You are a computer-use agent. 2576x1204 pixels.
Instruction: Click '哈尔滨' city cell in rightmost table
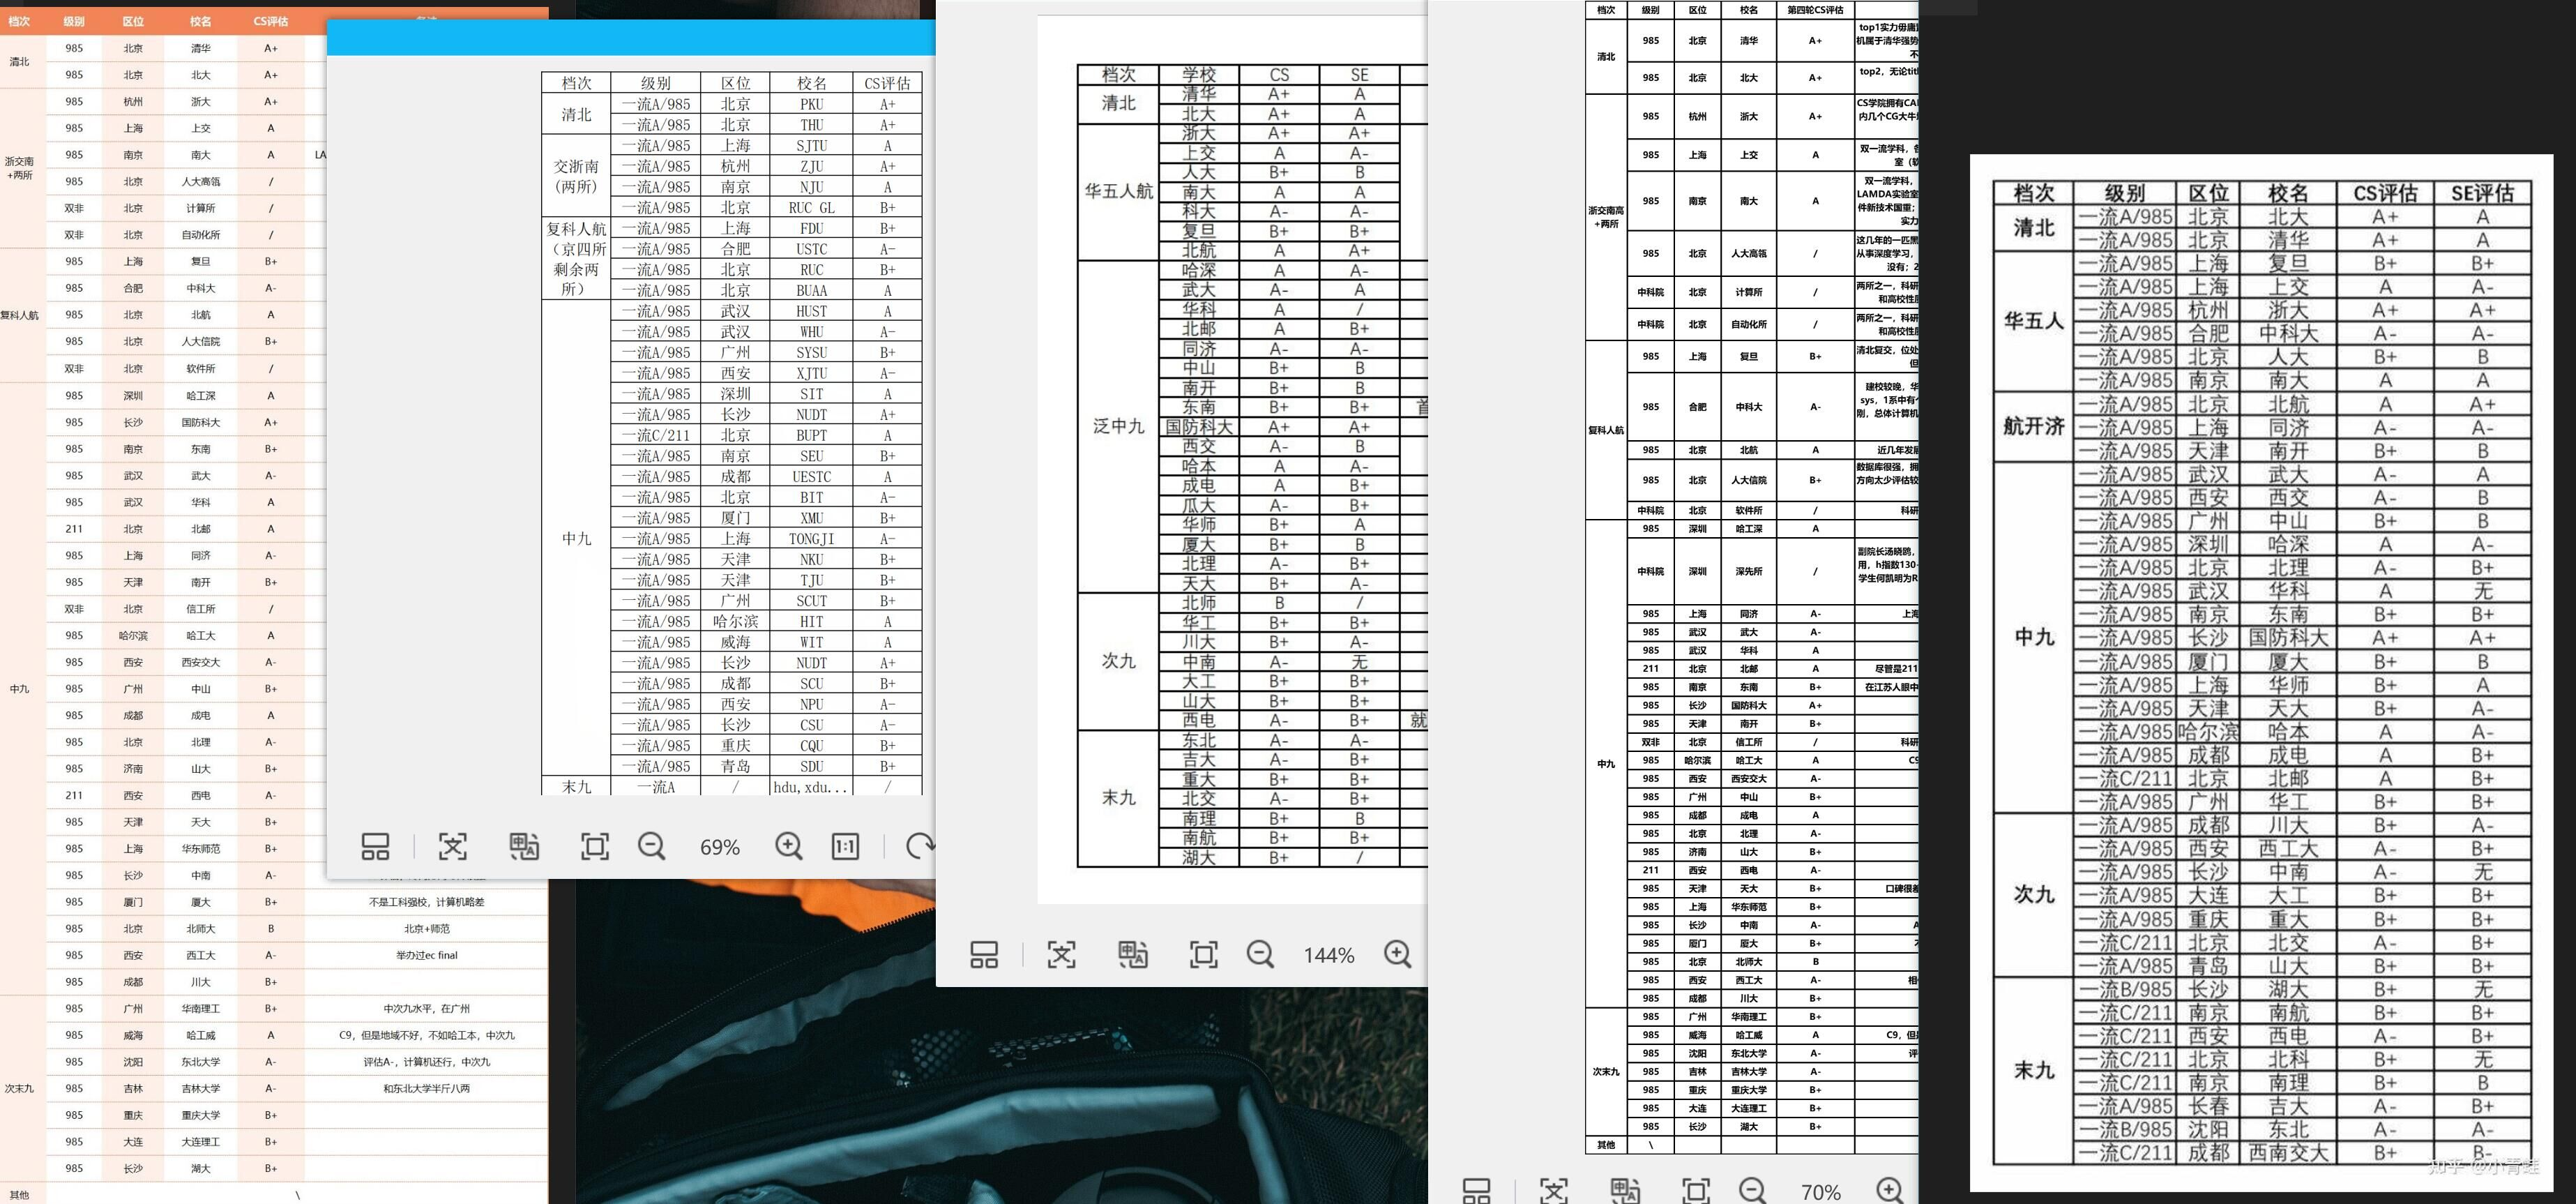2208,731
